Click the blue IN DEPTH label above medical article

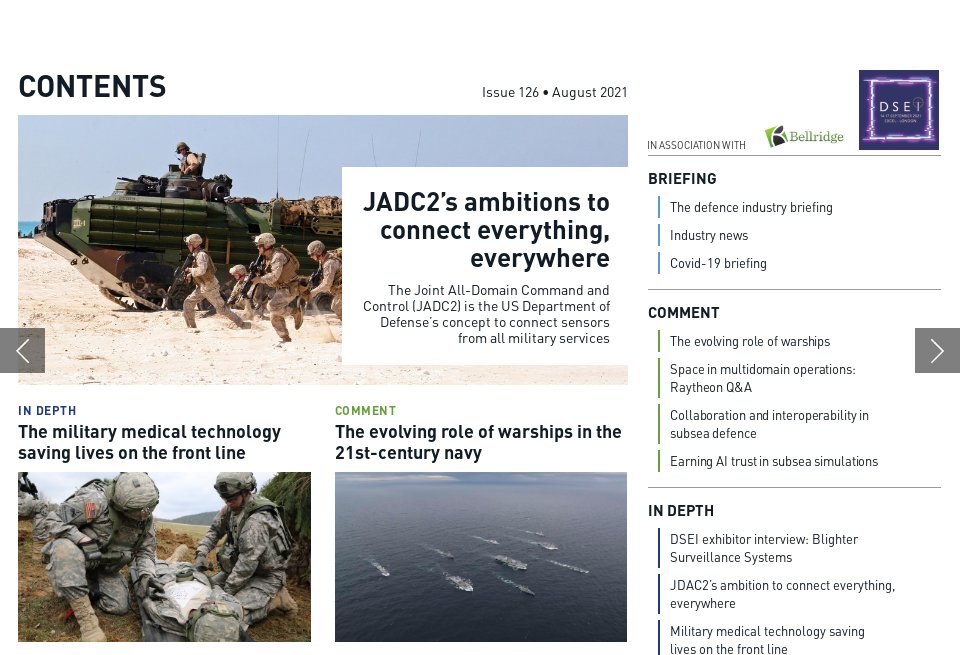coord(47,411)
